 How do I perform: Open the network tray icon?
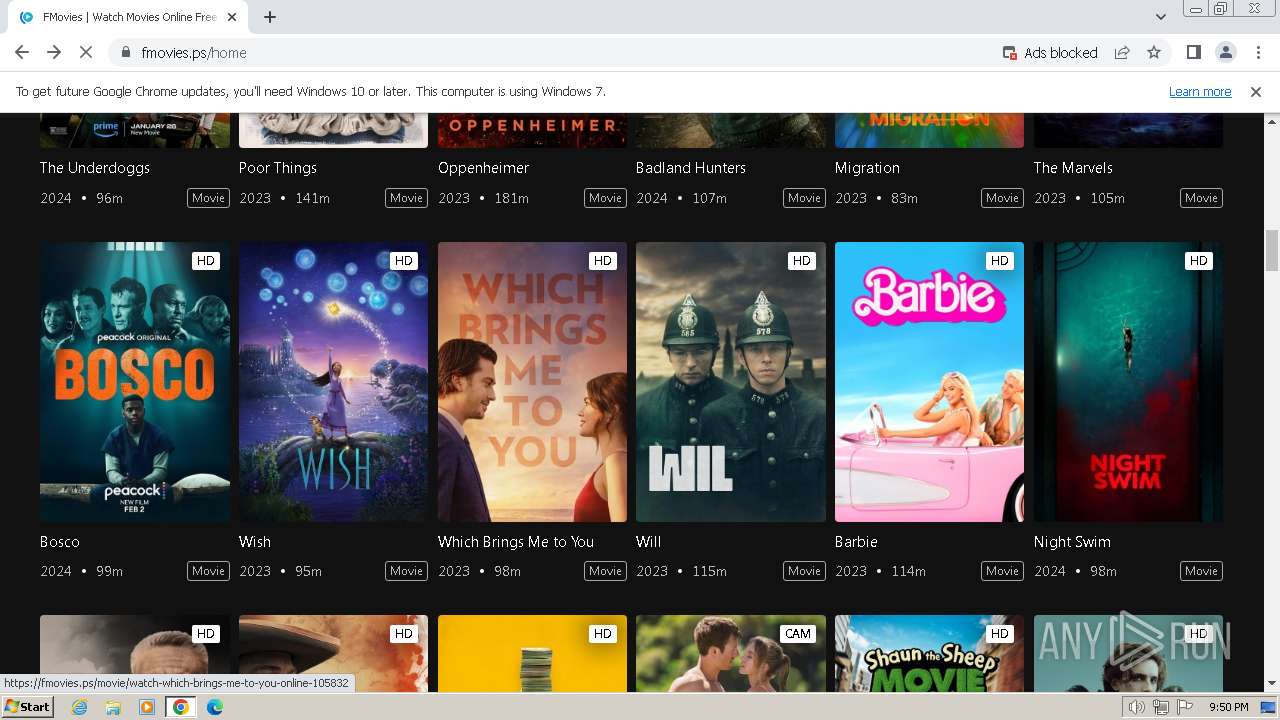1160,707
